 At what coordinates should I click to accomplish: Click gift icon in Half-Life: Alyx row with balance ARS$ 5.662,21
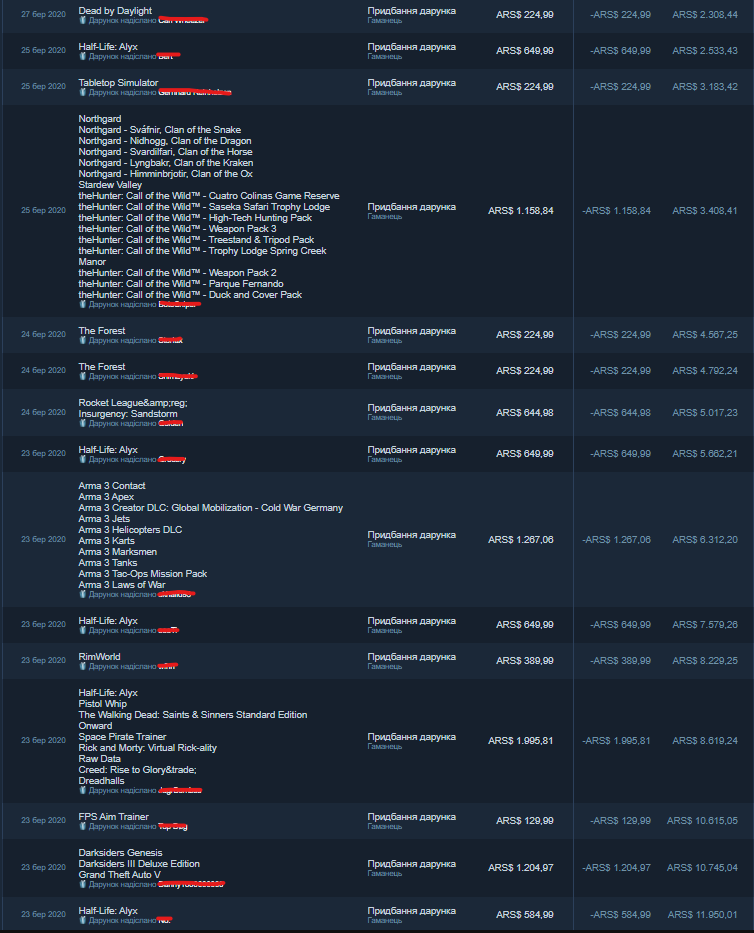83,459
